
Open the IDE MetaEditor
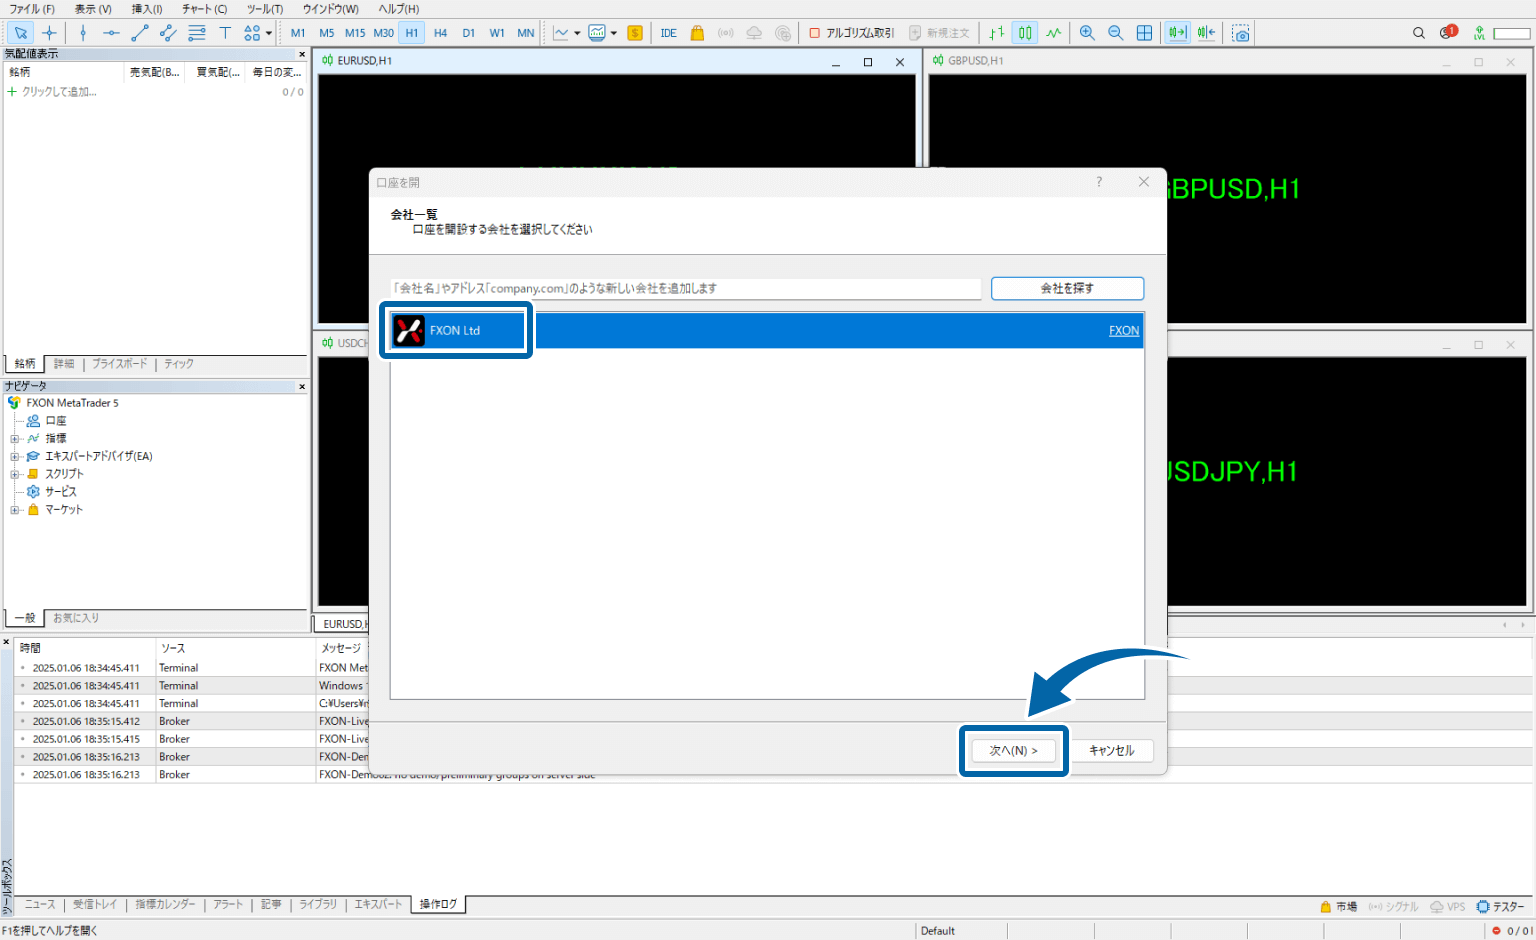pyautogui.click(x=668, y=33)
